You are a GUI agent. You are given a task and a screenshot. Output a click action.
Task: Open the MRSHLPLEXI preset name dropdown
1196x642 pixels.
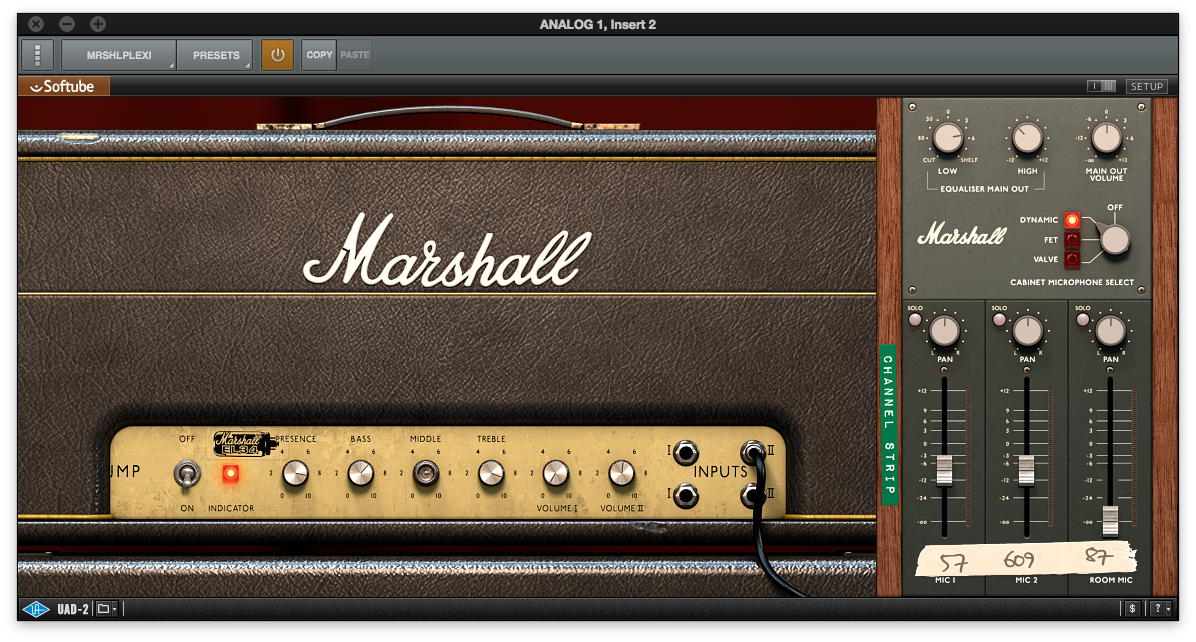[119, 55]
